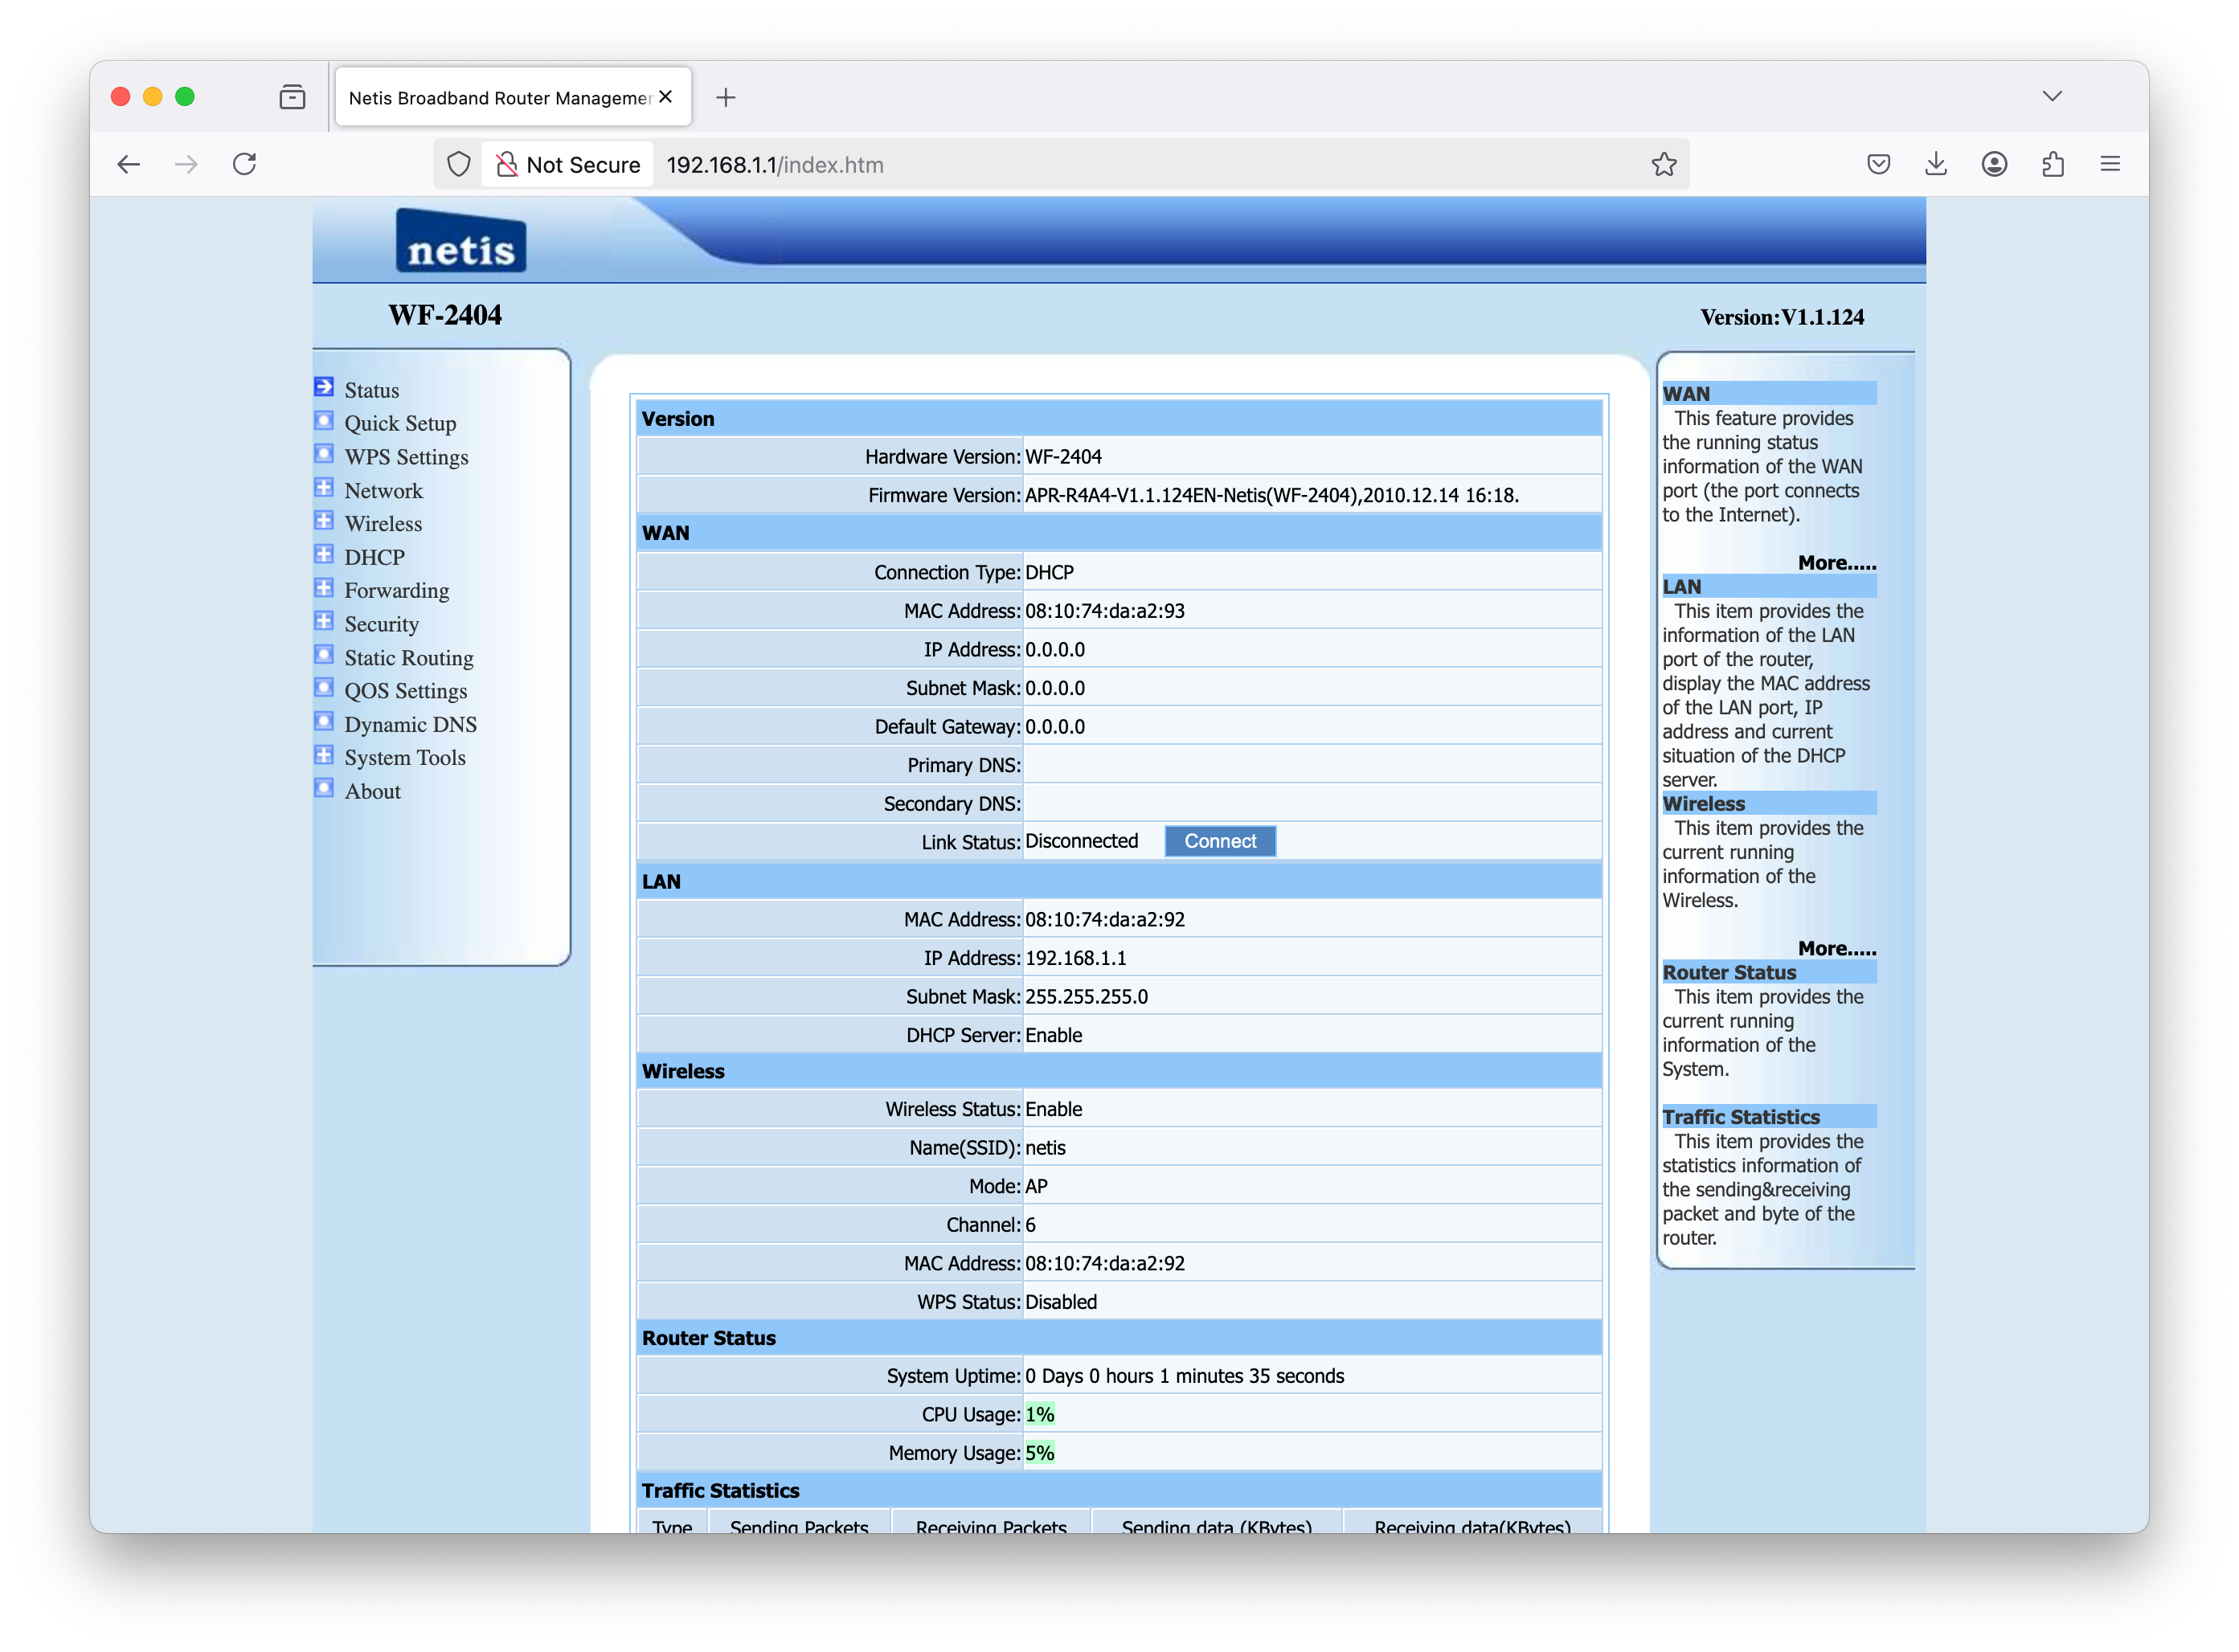The height and width of the screenshot is (1652, 2239).
Task: Click the Version:V1.1.124 header text
Action: point(1781,317)
